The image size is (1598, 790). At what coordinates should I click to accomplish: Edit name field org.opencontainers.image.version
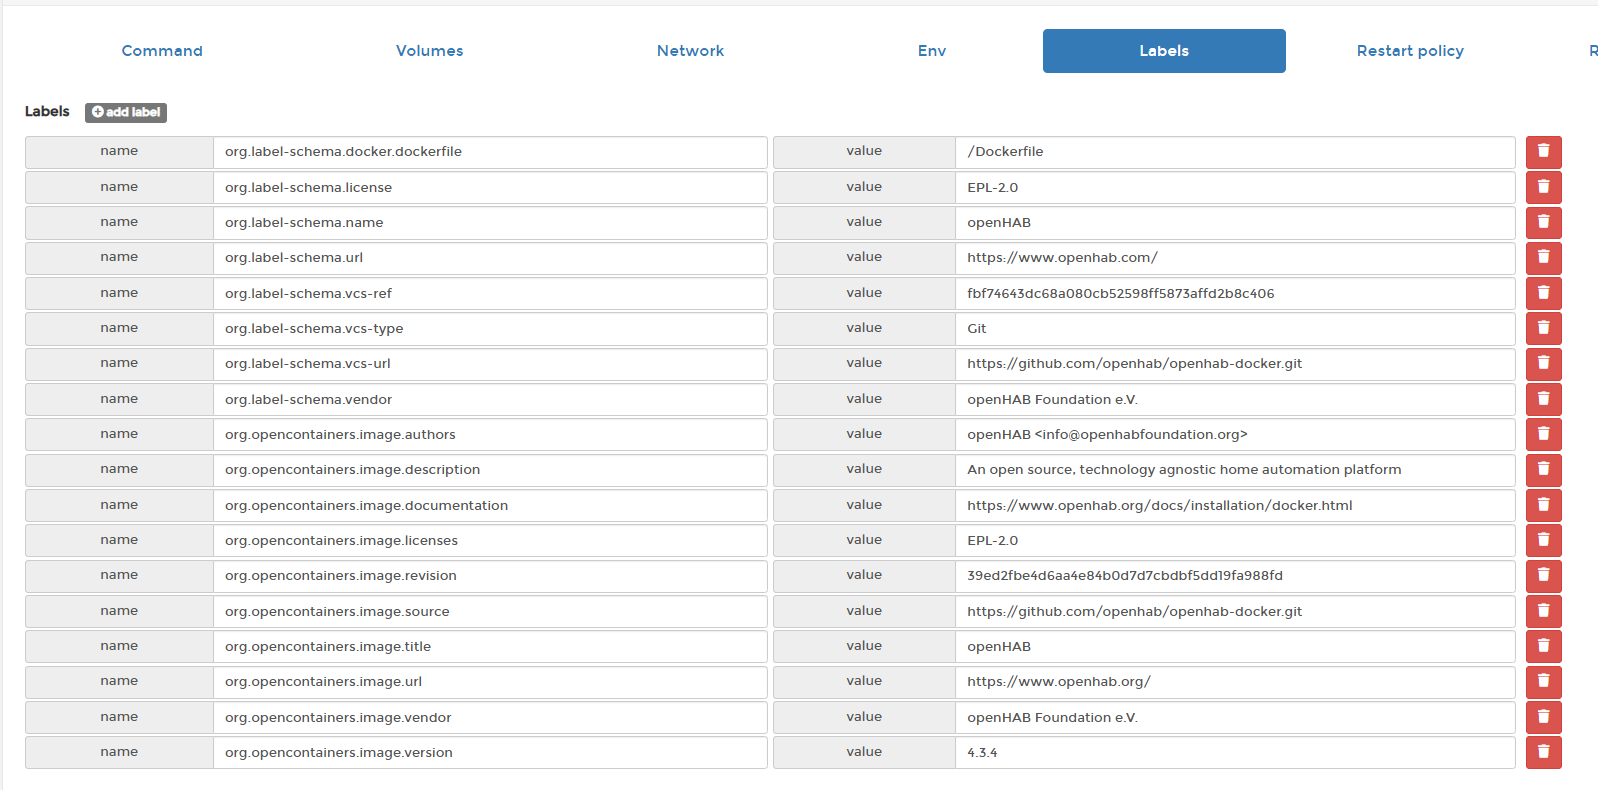tap(490, 752)
